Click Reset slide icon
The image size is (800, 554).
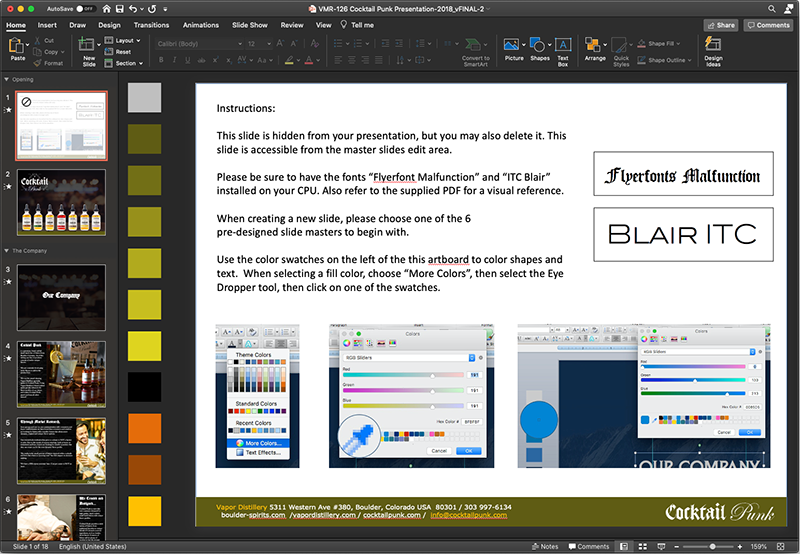coord(109,52)
